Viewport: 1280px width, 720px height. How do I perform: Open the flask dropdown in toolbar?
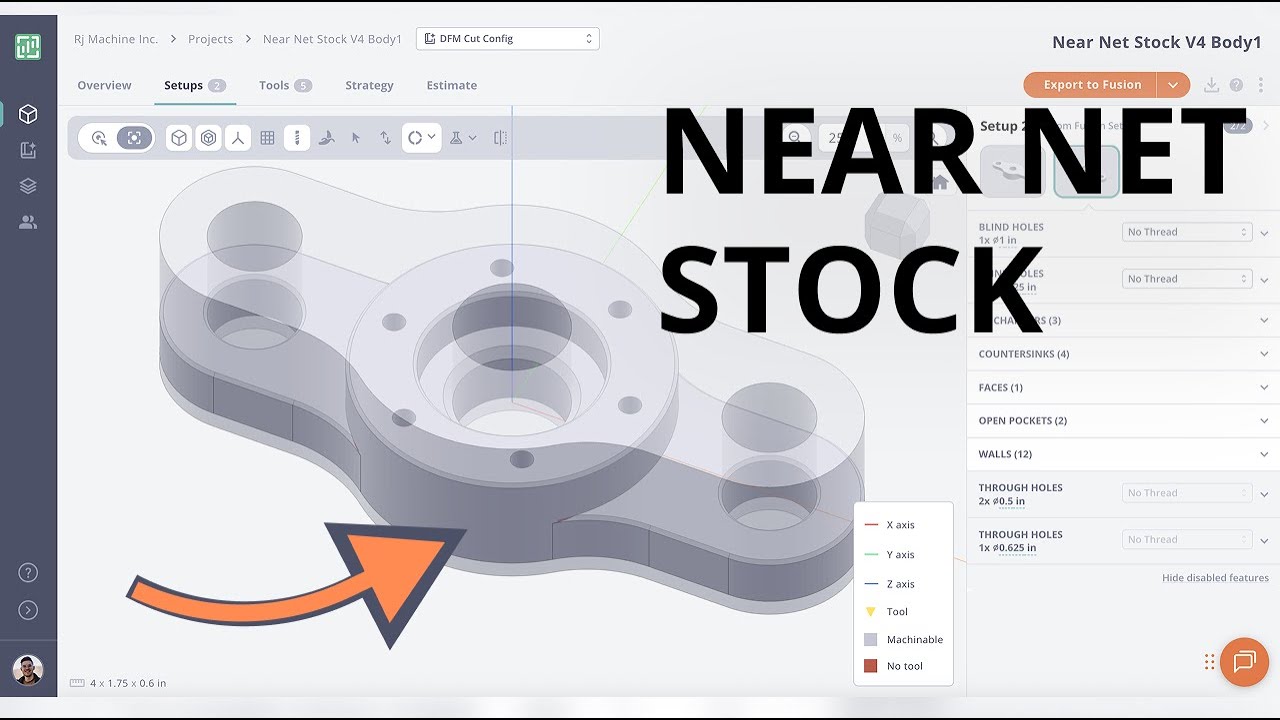click(463, 138)
